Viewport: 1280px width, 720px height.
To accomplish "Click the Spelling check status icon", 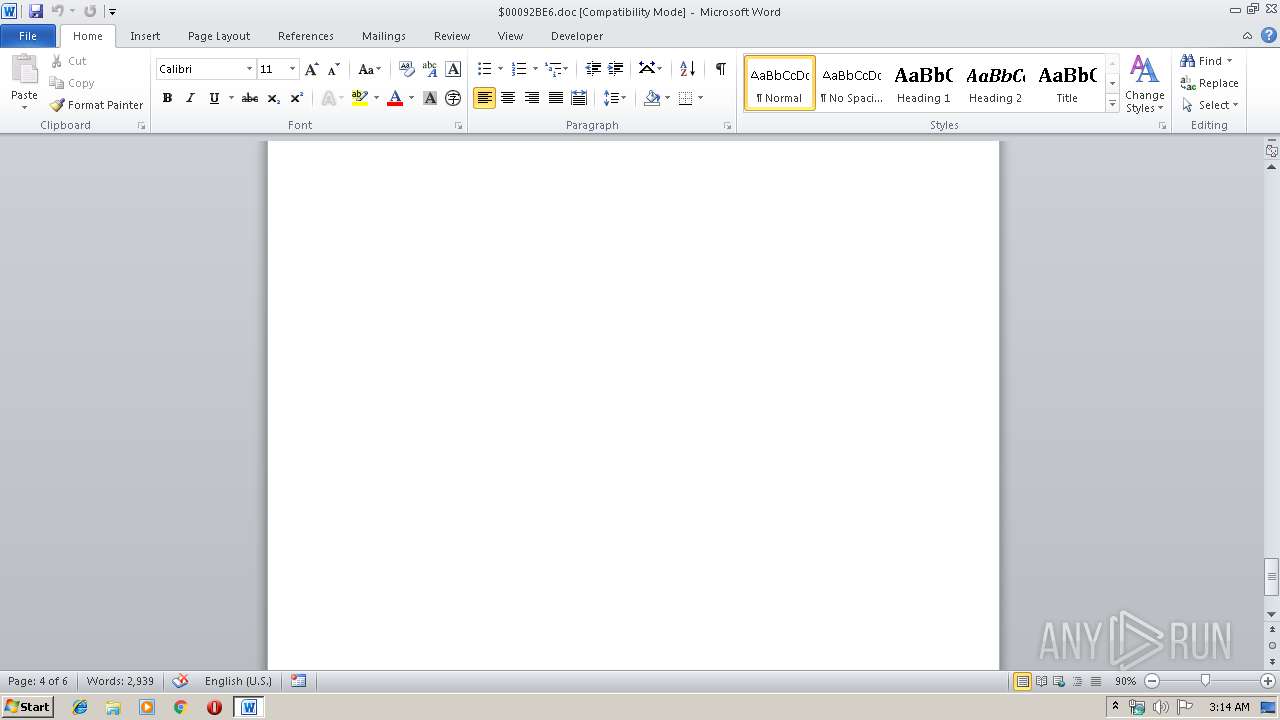I will coord(180,681).
